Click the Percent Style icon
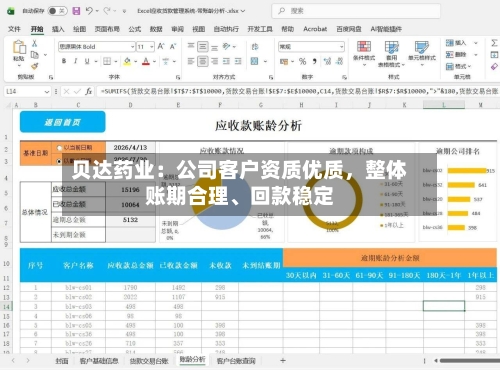 (302, 61)
